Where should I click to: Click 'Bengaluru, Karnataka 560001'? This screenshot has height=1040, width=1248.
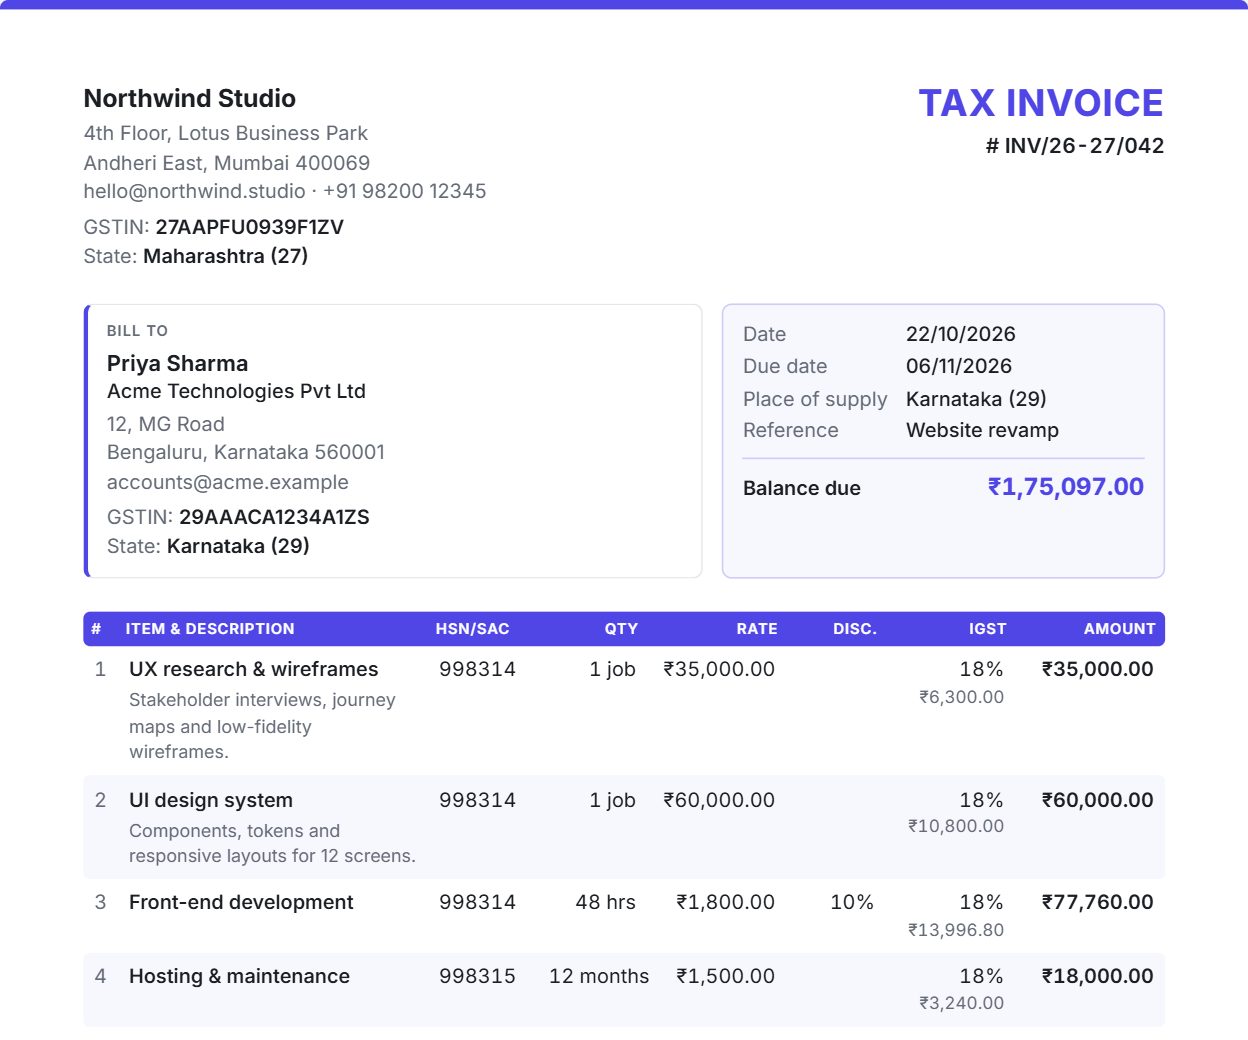pyautogui.click(x=246, y=452)
